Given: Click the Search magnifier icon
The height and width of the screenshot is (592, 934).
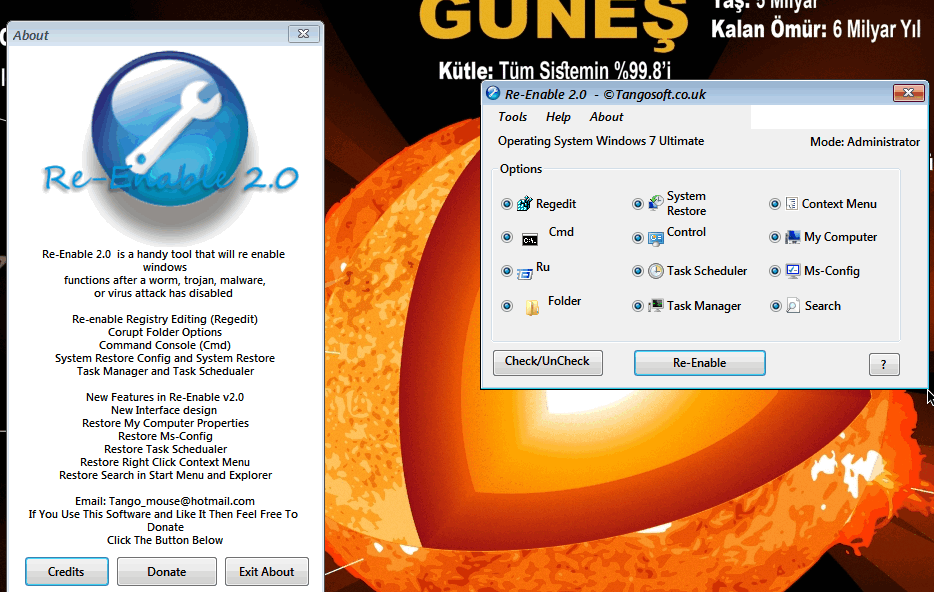Looking at the screenshot, I should click(x=792, y=306).
